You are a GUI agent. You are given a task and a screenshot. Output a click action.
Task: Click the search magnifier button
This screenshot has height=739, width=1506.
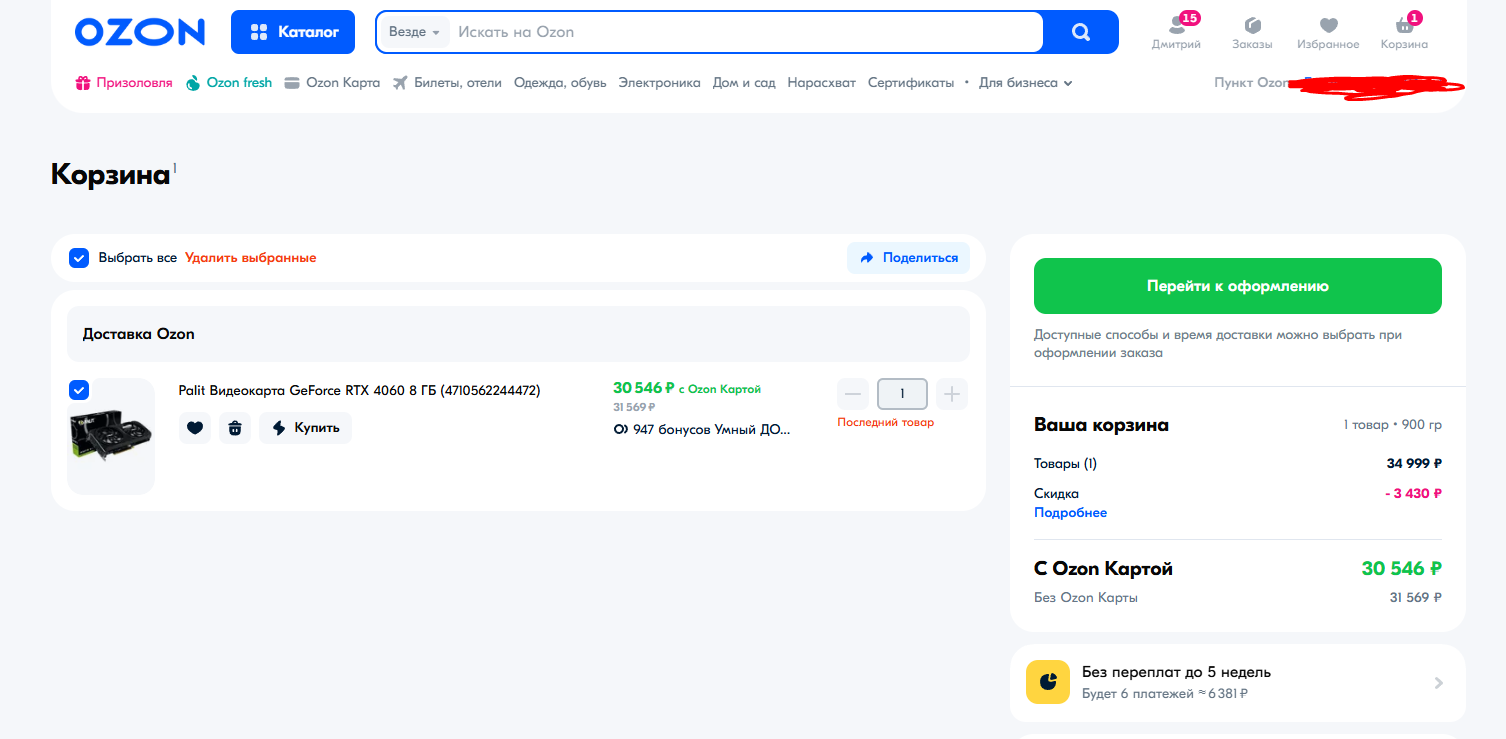click(1081, 32)
